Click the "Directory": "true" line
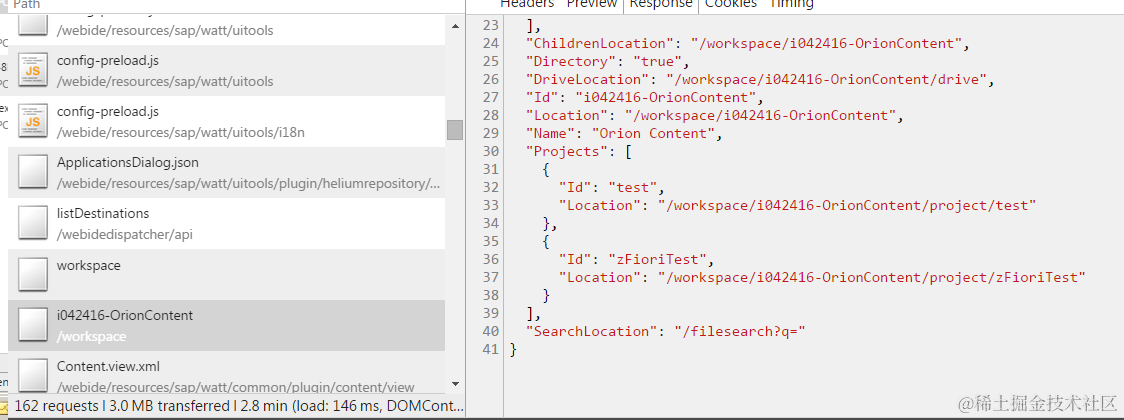 click(607, 62)
